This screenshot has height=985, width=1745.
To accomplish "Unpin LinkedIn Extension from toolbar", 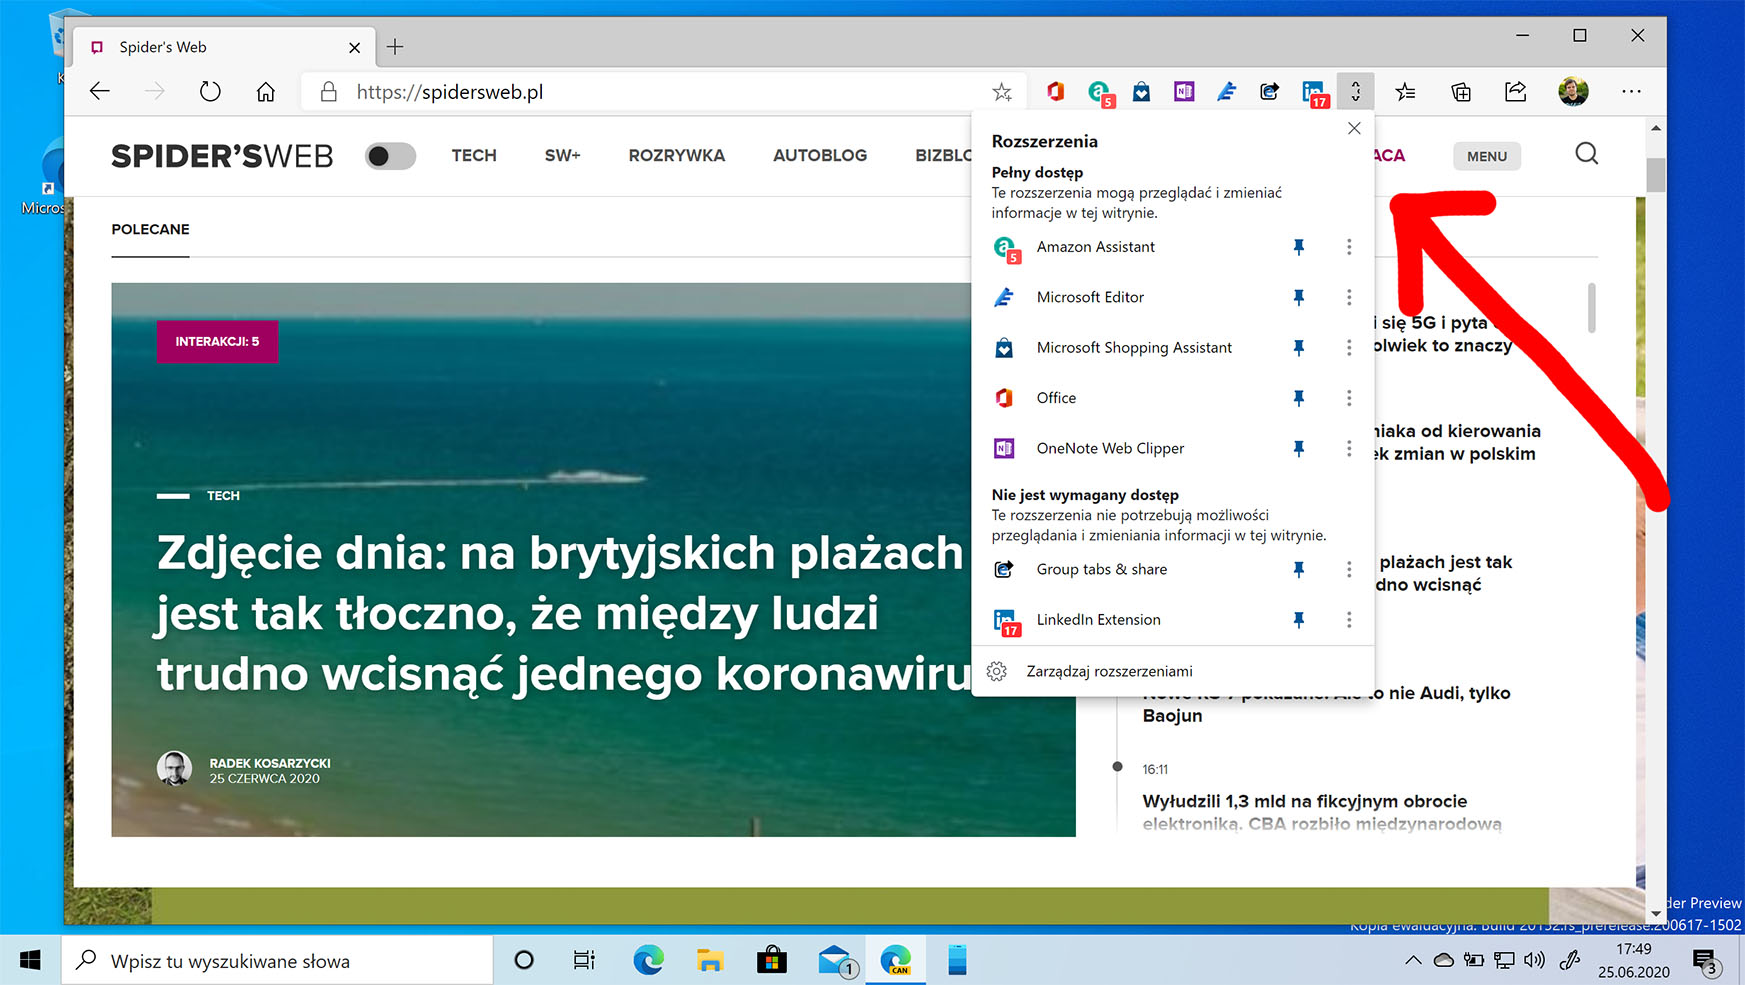I will 1298,620.
